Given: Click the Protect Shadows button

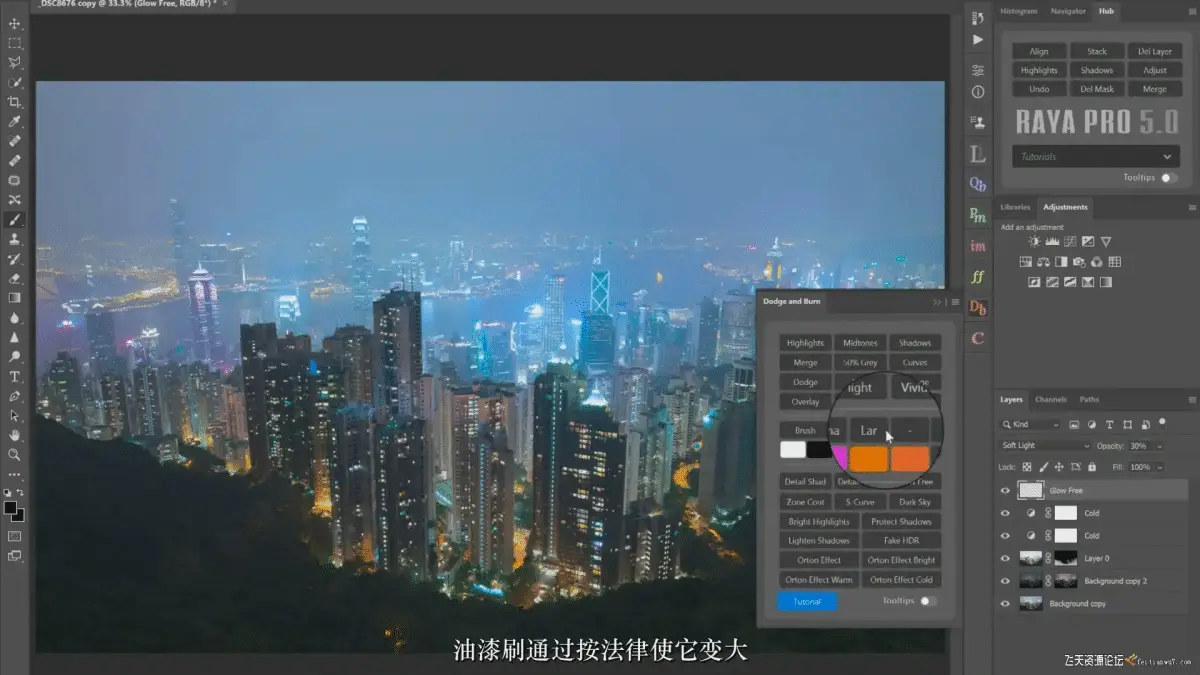Looking at the screenshot, I should coord(901,521).
